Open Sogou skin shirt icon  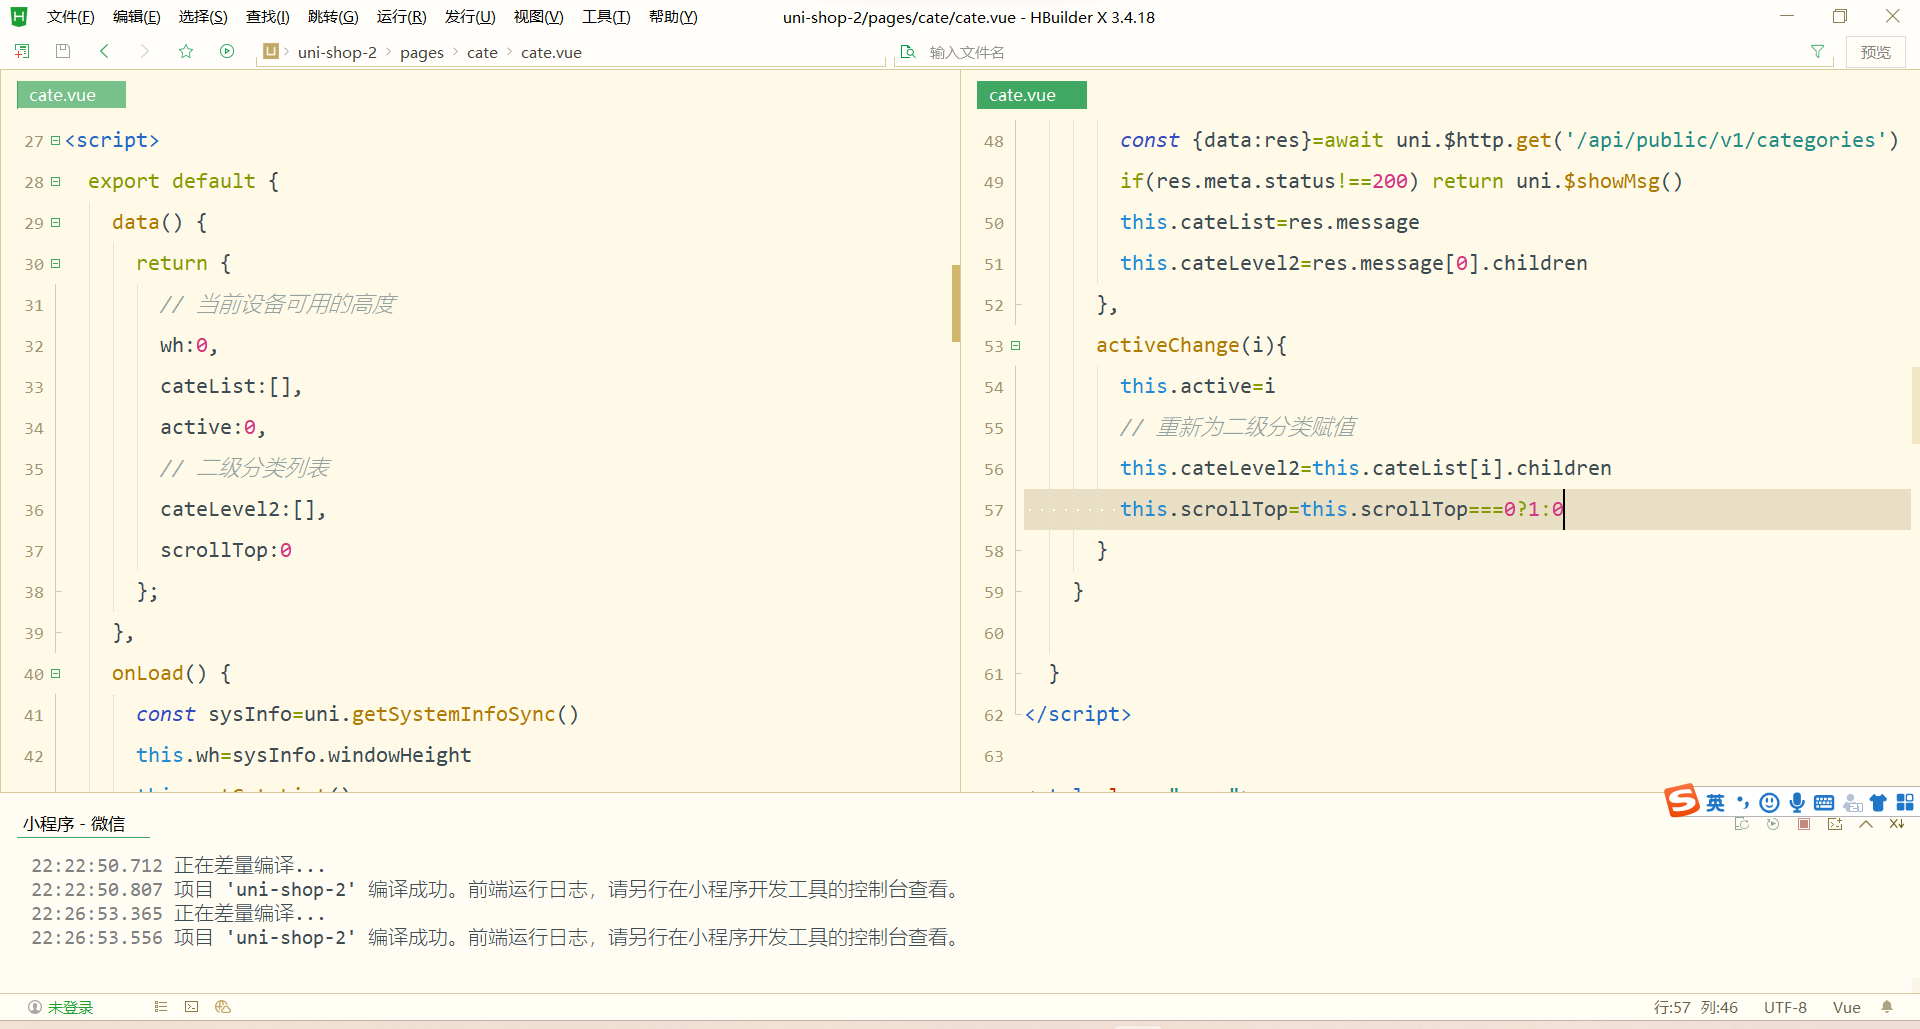pyautogui.click(x=1878, y=803)
